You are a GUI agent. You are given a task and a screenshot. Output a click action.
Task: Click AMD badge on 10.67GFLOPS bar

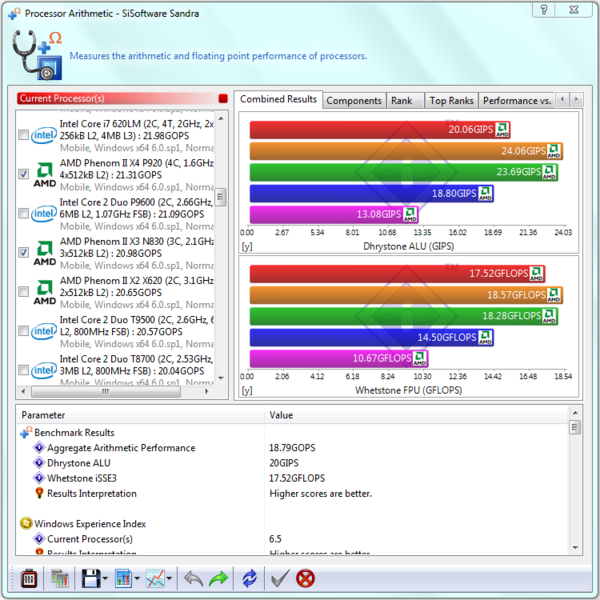[420, 359]
